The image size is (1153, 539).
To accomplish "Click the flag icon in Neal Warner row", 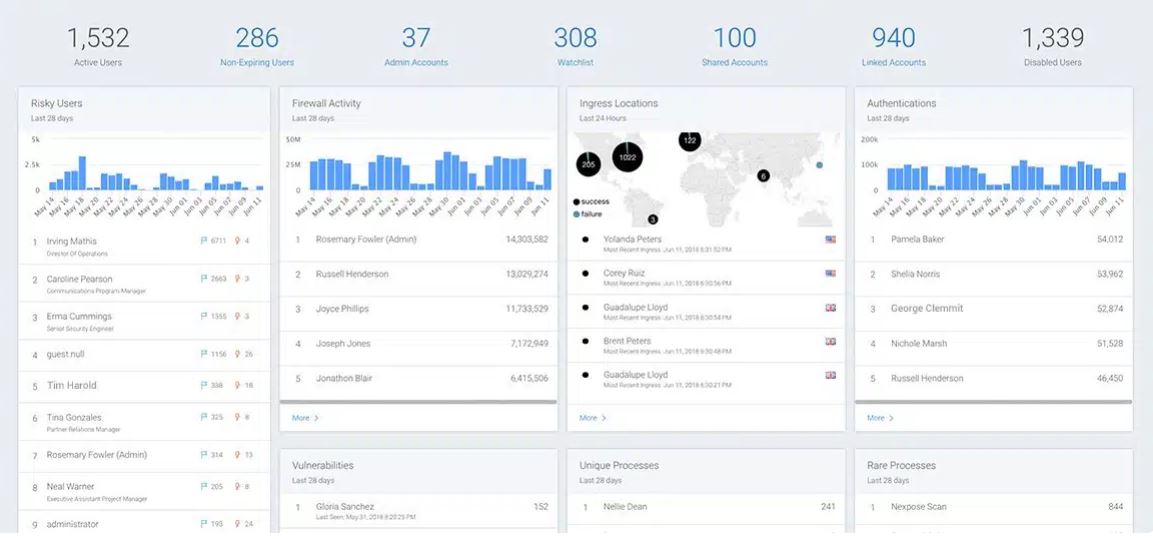I will [x=204, y=486].
